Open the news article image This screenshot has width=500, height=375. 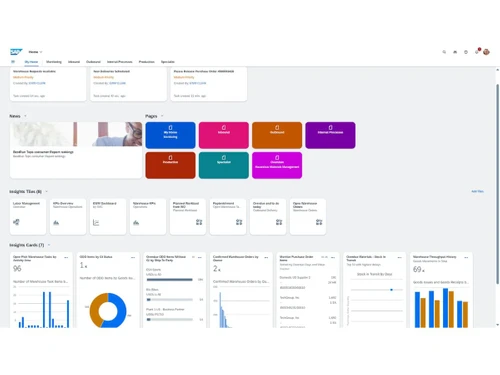tap(76, 134)
